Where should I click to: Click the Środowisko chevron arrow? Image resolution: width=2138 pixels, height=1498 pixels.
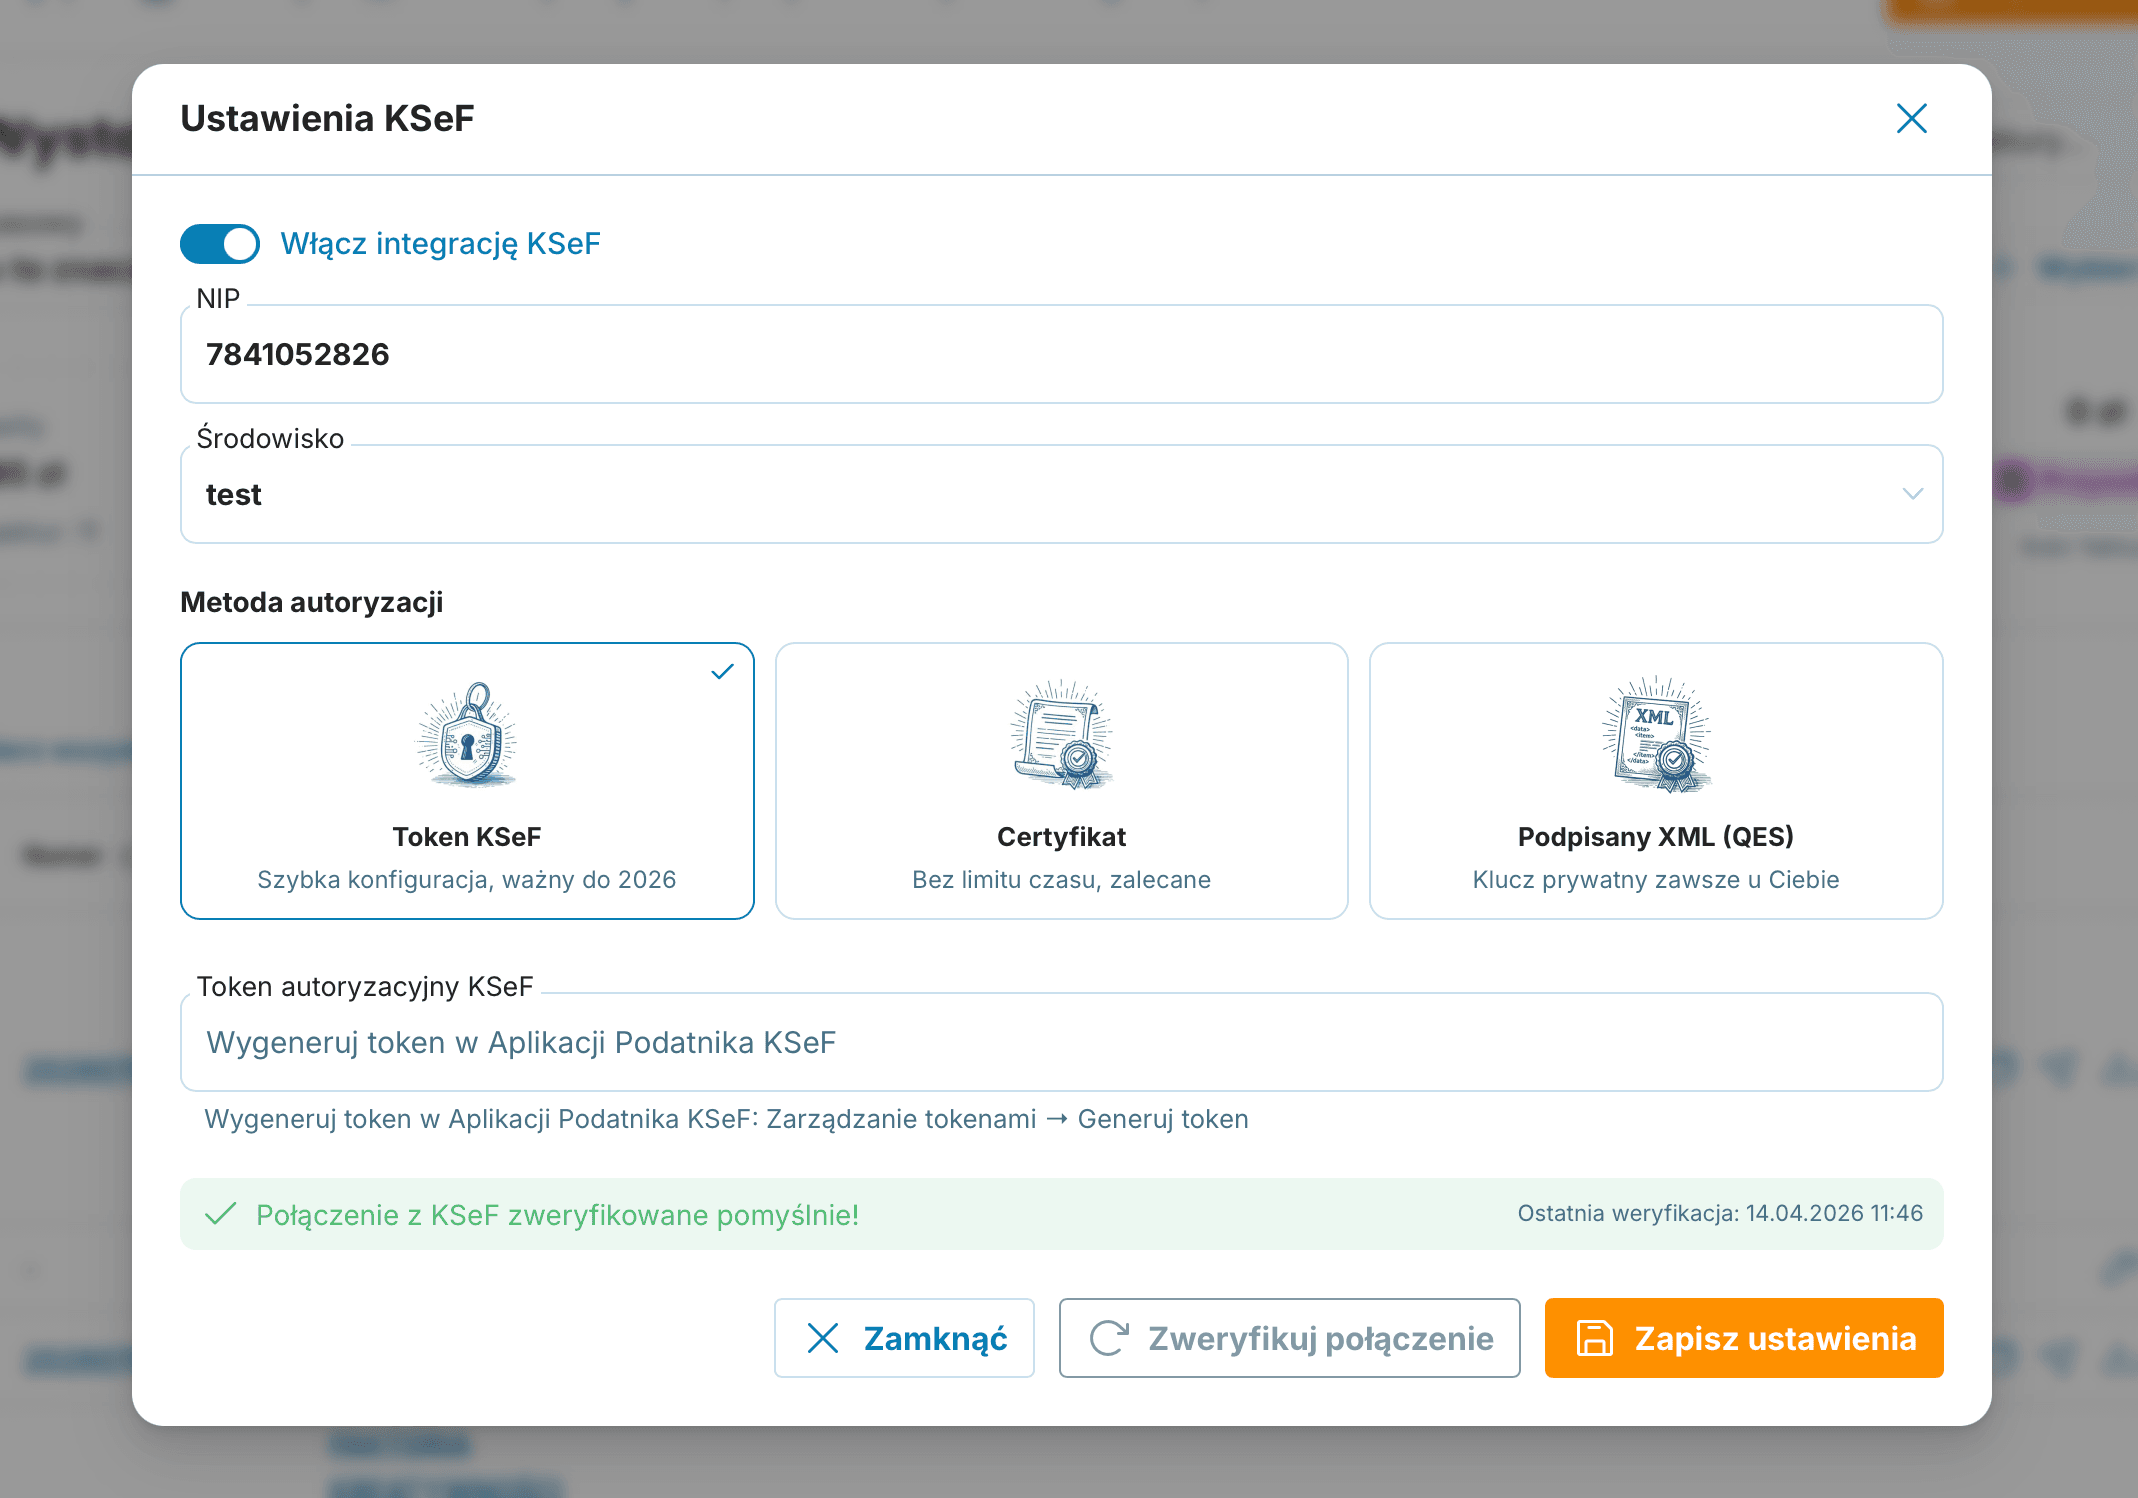(x=1912, y=494)
